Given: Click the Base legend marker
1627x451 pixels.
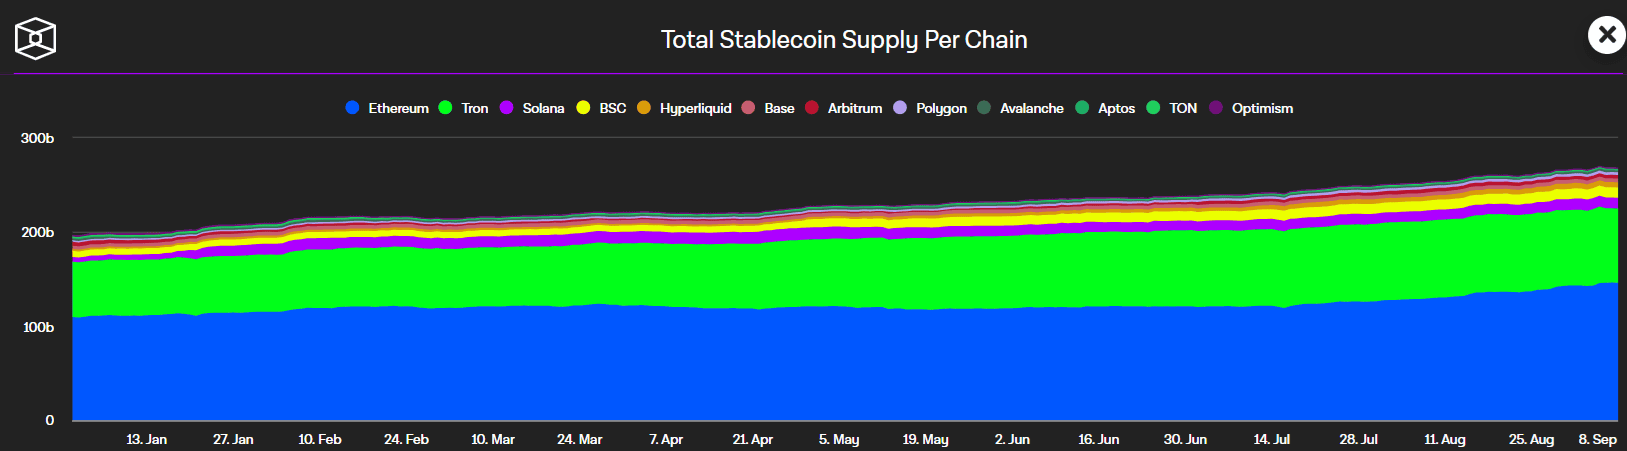Looking at the screenshot, I should click(x=748, y=108).
